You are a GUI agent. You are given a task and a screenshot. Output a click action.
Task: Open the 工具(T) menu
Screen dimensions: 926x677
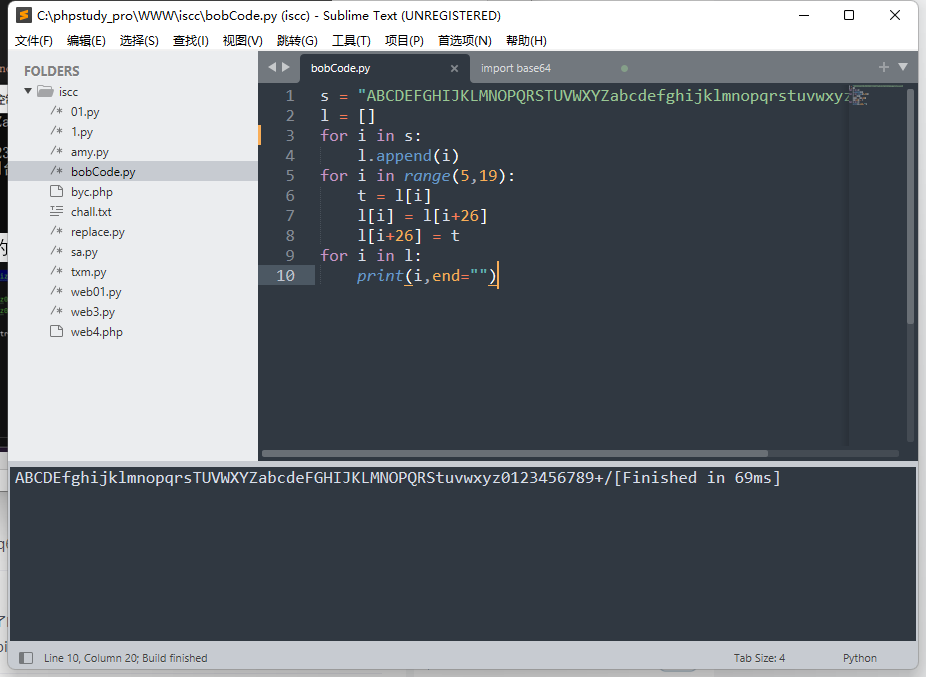point(351,41)
